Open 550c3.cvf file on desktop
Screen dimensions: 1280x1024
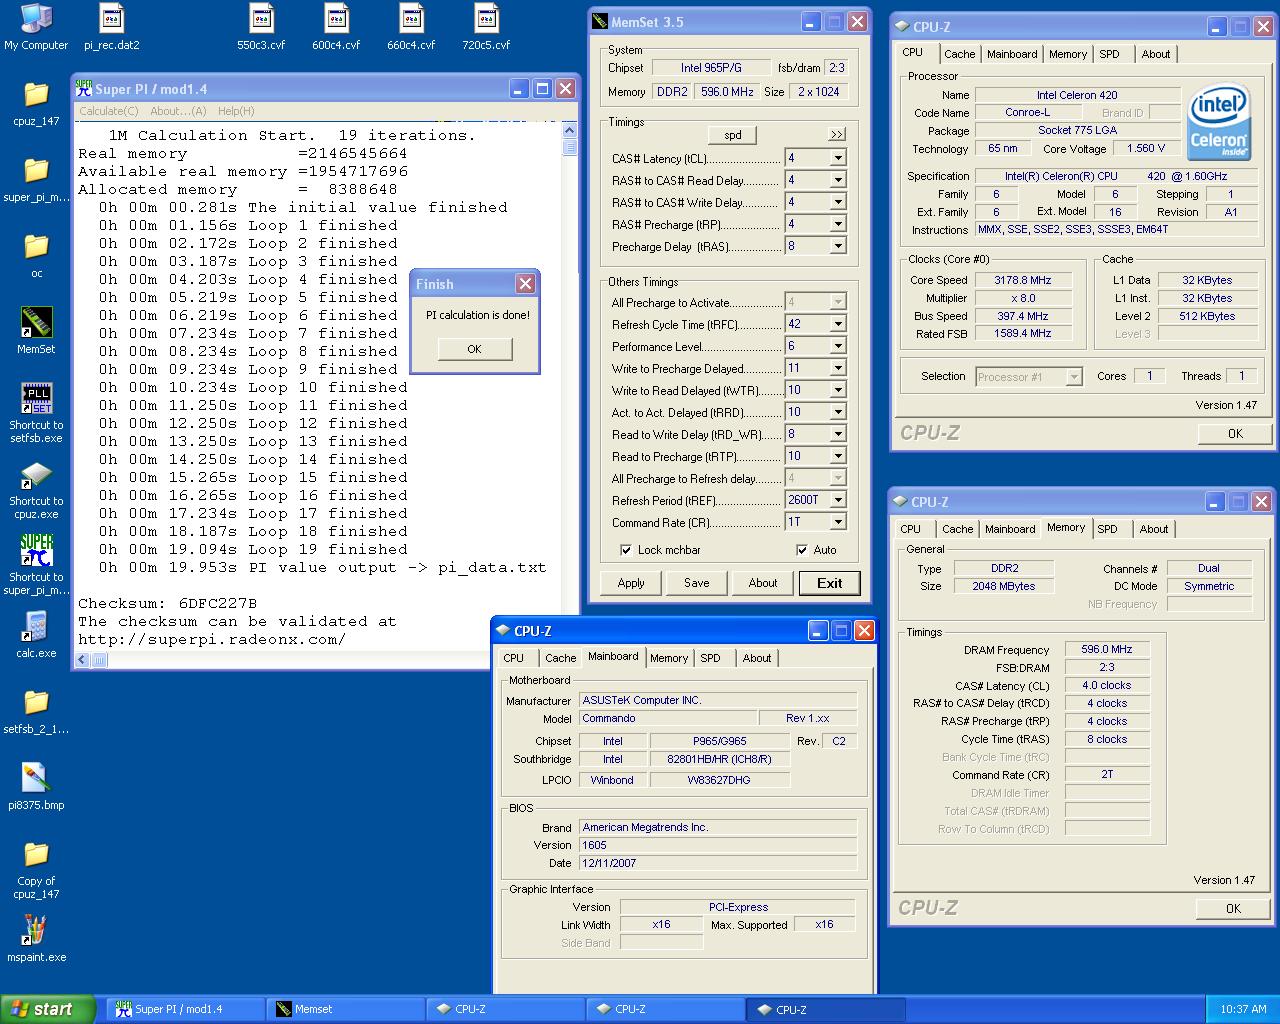(261, 27)
